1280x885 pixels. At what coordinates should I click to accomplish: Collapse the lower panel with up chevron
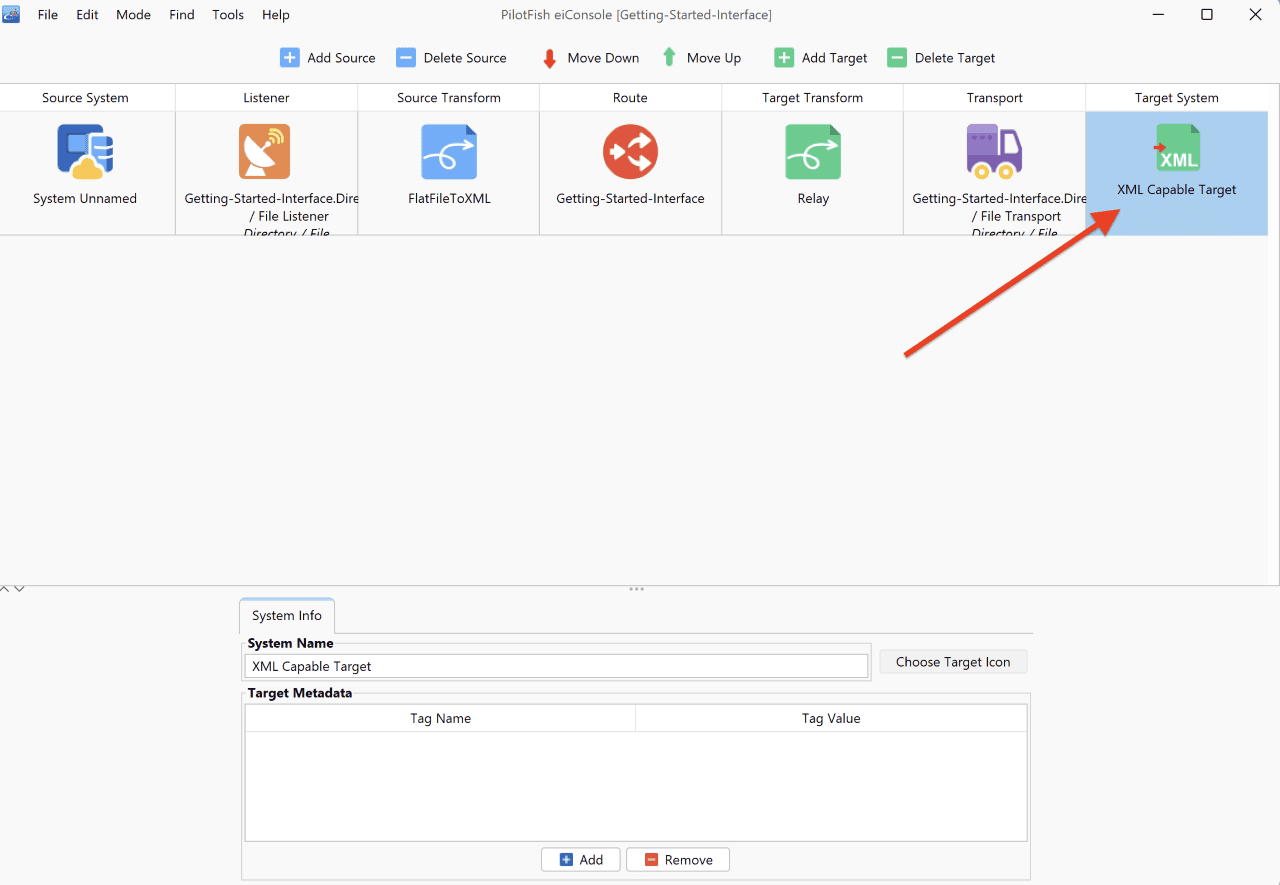5,589
